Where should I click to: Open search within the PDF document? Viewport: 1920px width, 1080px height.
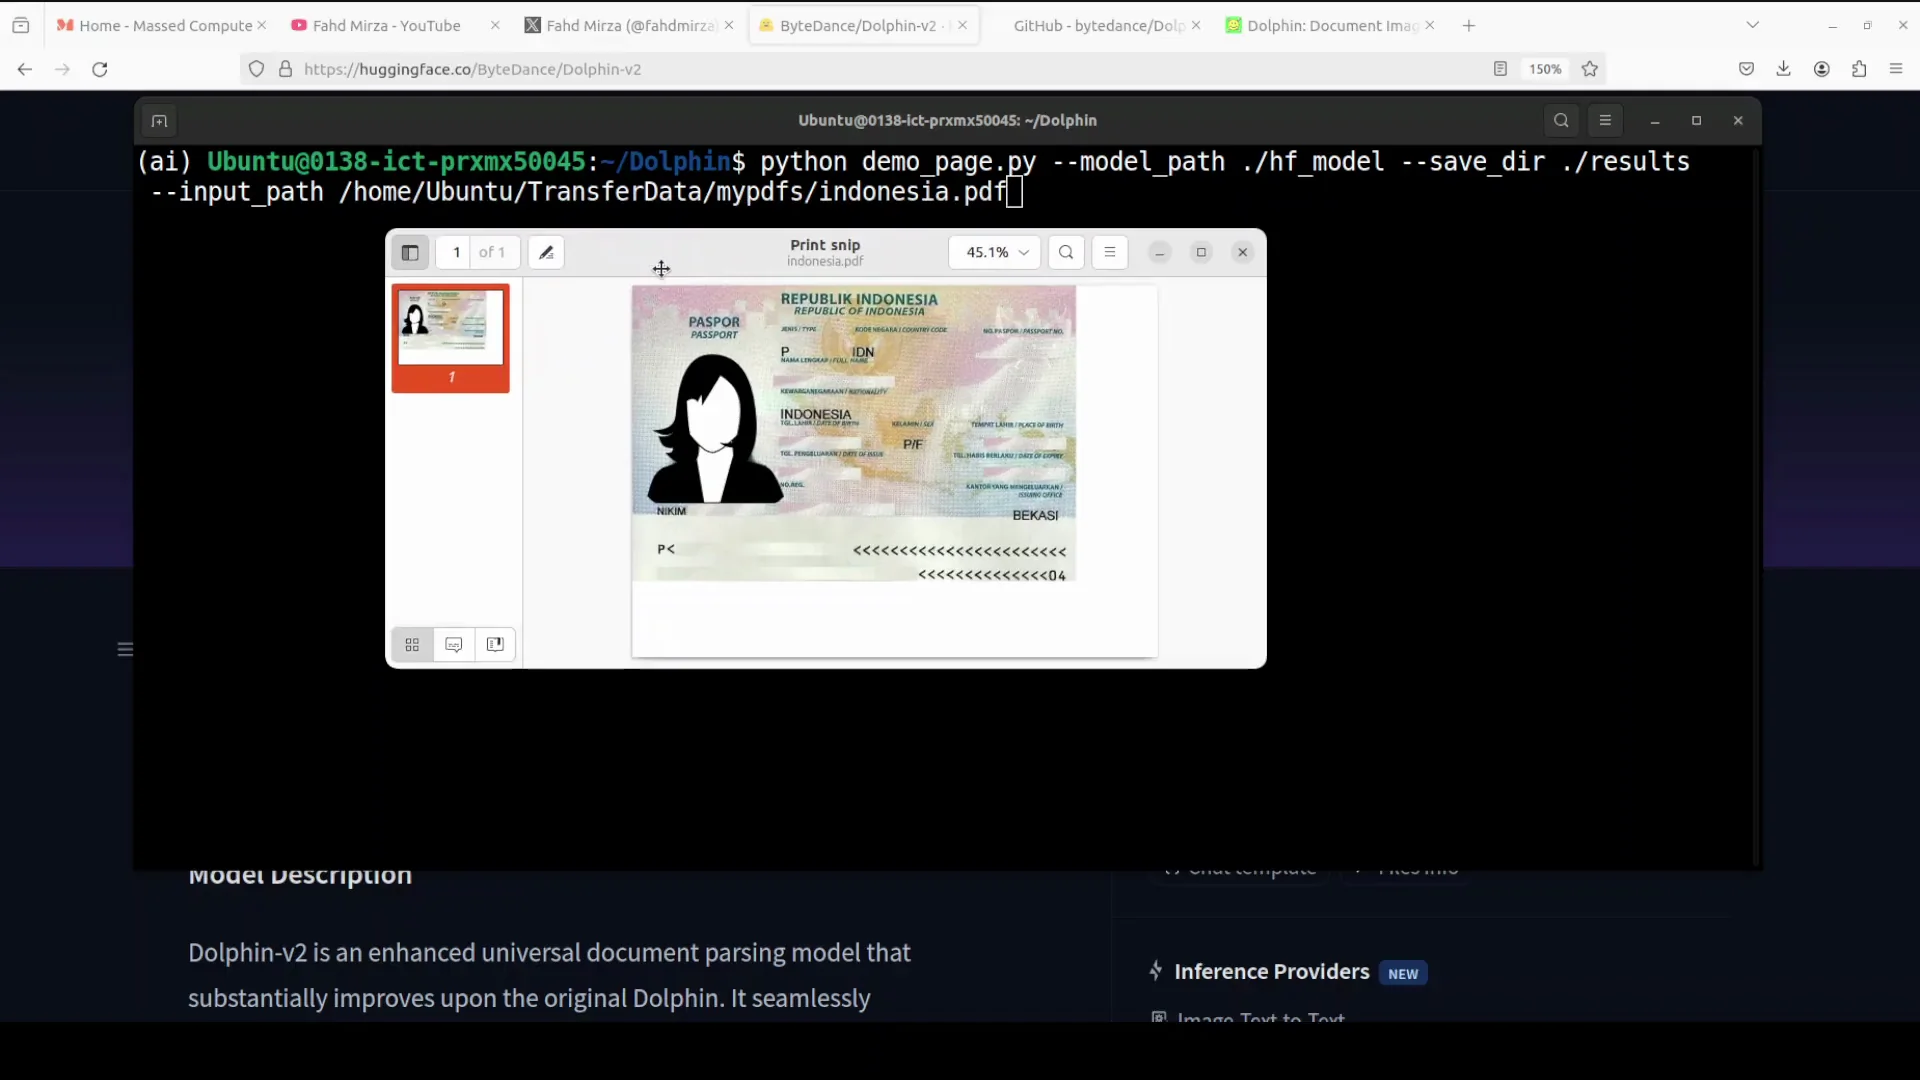click(1066, 252)
